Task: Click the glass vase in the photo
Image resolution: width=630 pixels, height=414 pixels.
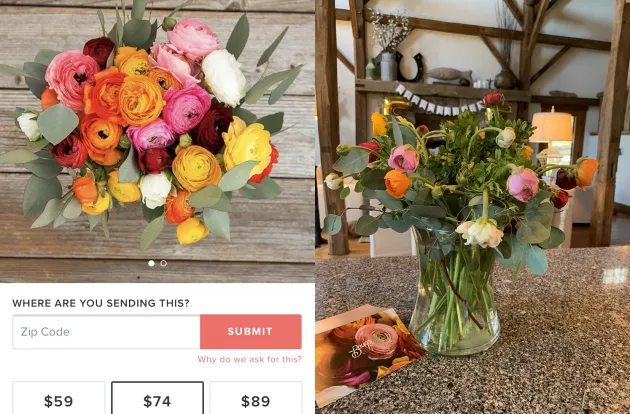Action: 455,293
